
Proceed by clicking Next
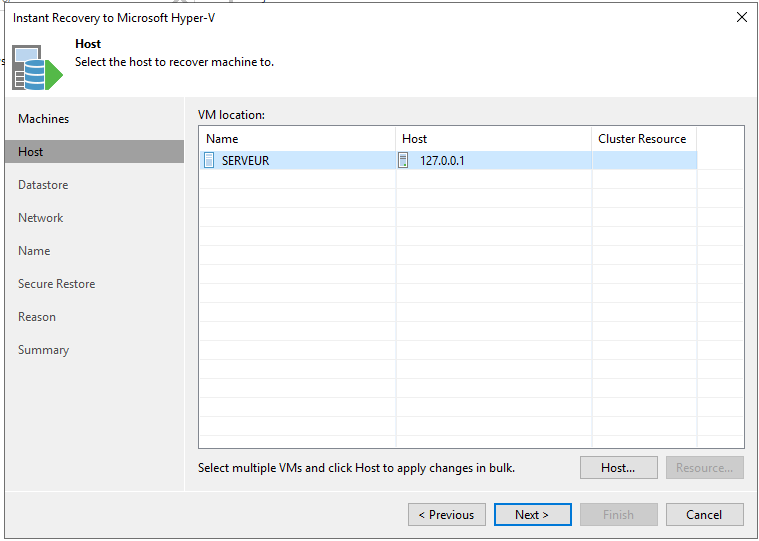533,515
